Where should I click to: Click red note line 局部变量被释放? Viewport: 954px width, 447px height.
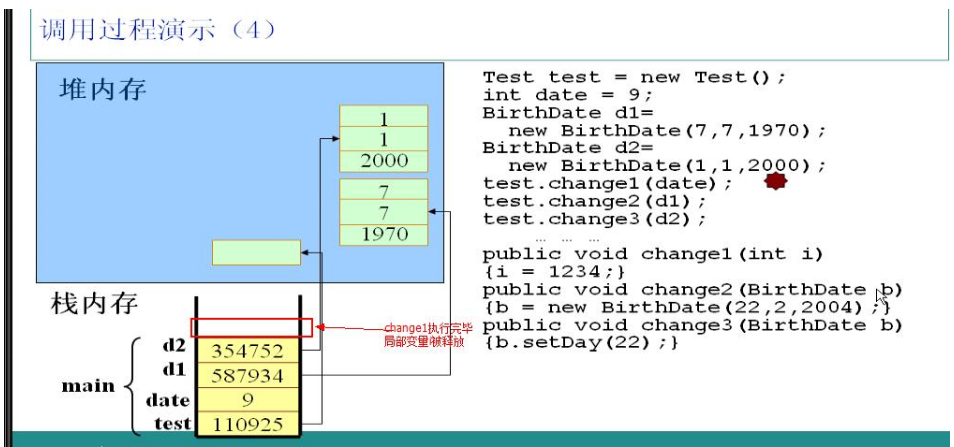pos(424,342)
